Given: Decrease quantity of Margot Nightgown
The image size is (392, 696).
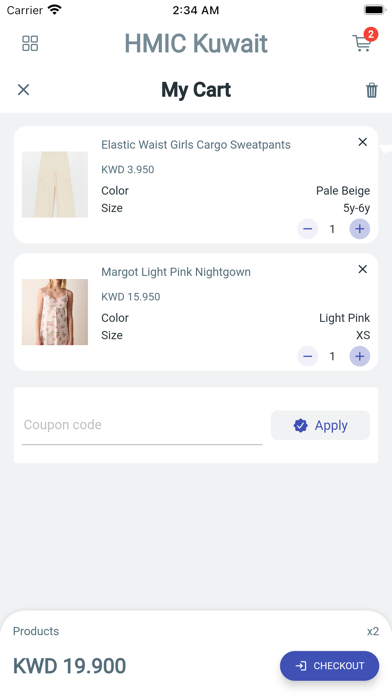Looking at the screenshot, I should tap(308, 356).
